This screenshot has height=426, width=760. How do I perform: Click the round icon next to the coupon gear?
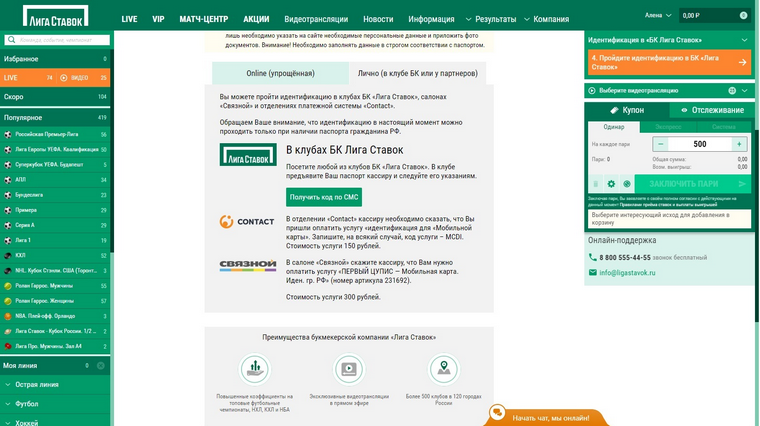pyautogui.click(x=627, y=184)
